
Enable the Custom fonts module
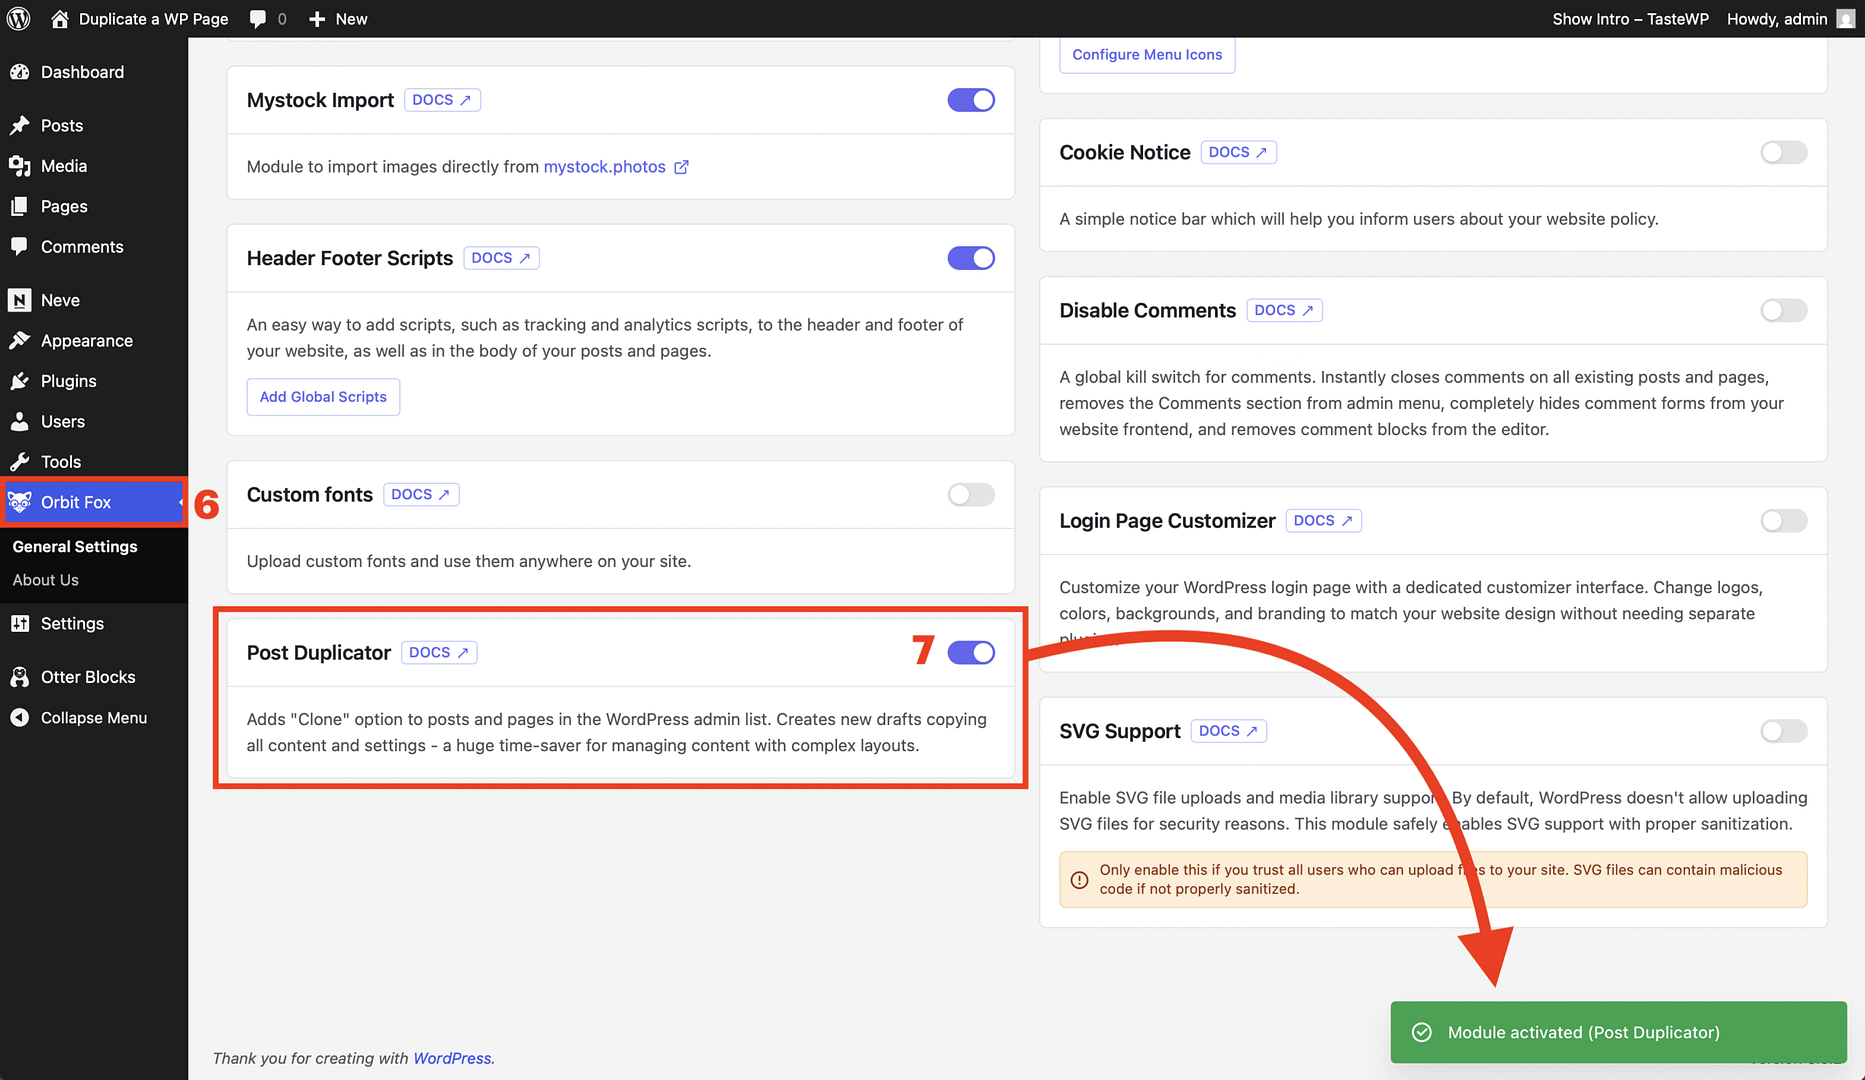(x=970, y=495)
